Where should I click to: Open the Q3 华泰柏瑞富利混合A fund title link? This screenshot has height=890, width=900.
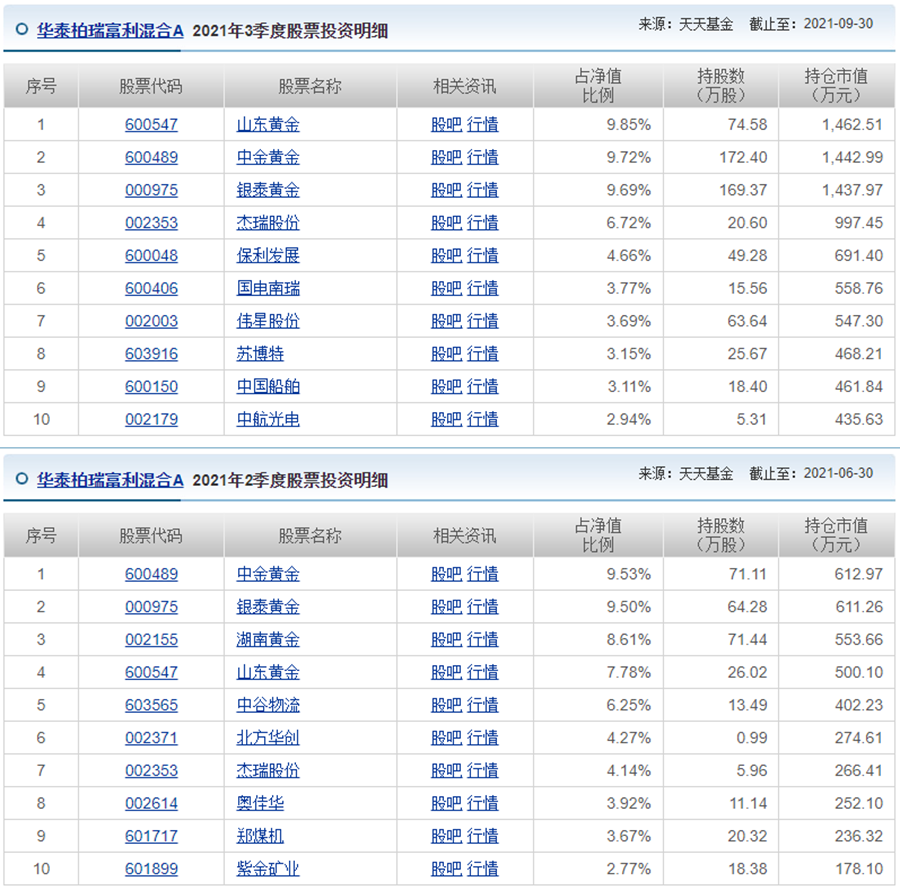[x=110, y=30]
